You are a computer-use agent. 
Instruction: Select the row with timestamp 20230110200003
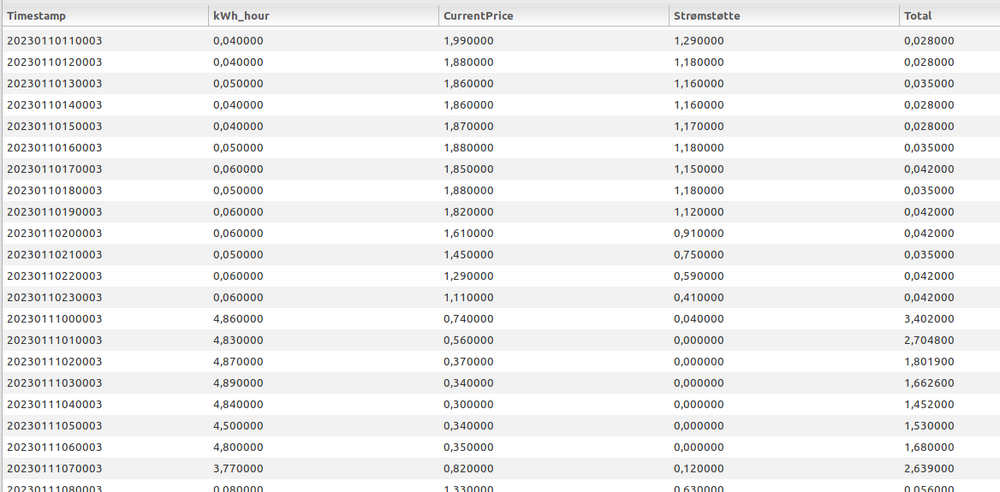[x=55, y=233]
